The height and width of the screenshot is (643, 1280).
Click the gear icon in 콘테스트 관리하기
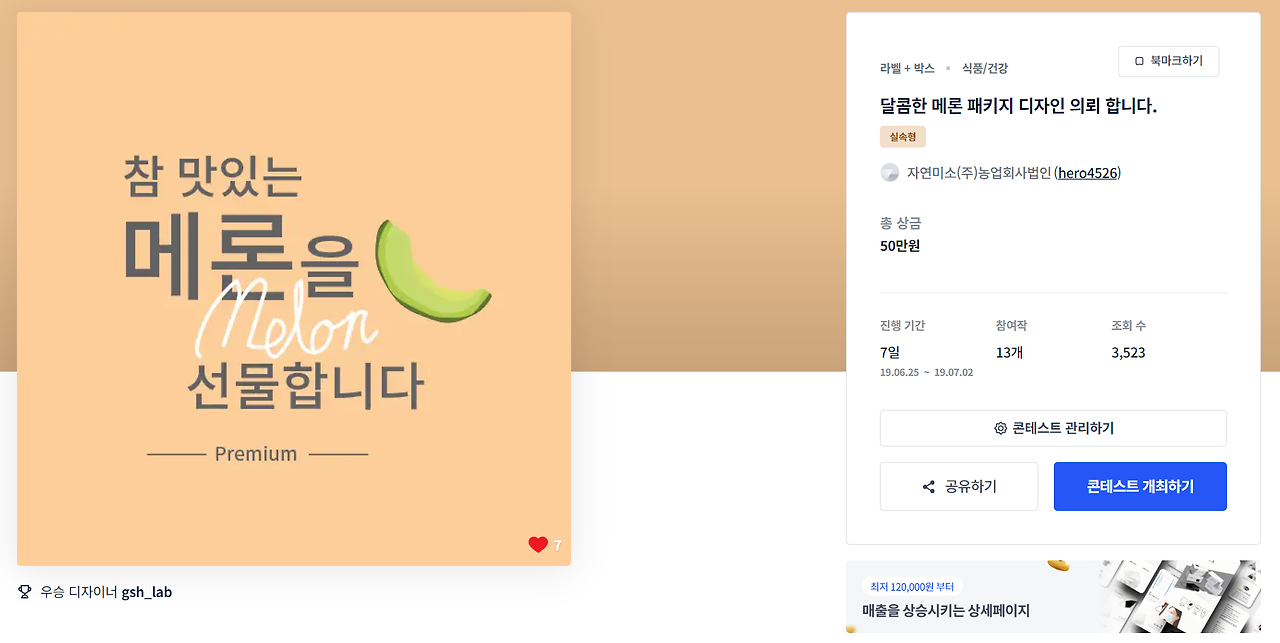pos(1000,428)
